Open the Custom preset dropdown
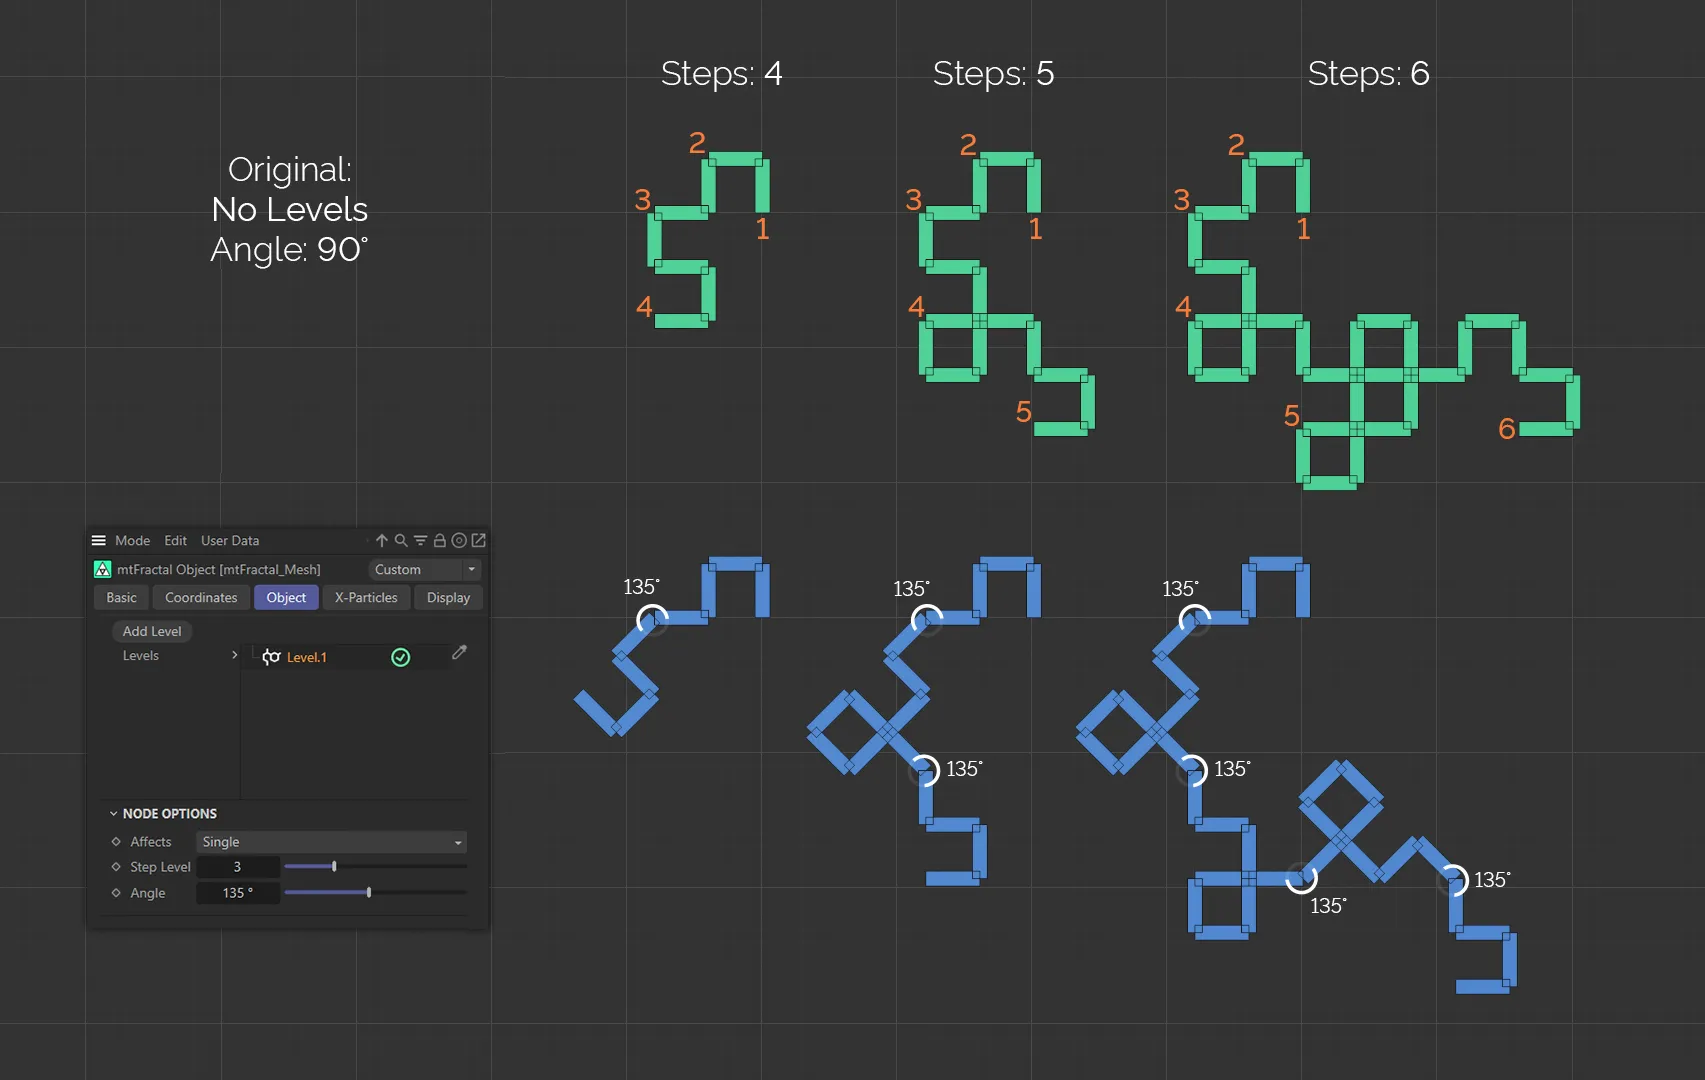The height and width of the screenshot is (1080, 1705). 424,569
